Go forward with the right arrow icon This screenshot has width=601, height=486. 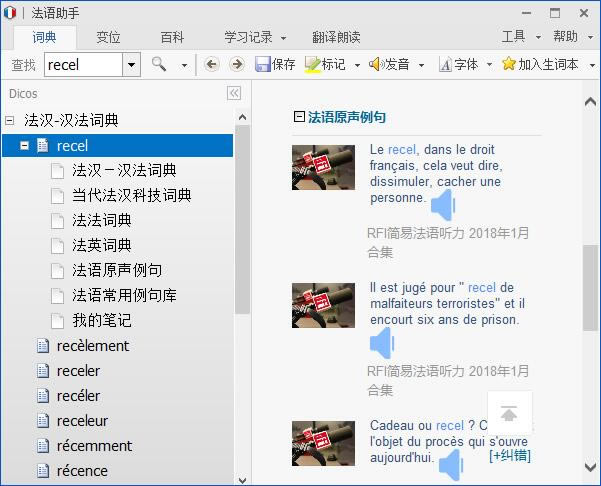pyautogui.click(x=236, y=65)
